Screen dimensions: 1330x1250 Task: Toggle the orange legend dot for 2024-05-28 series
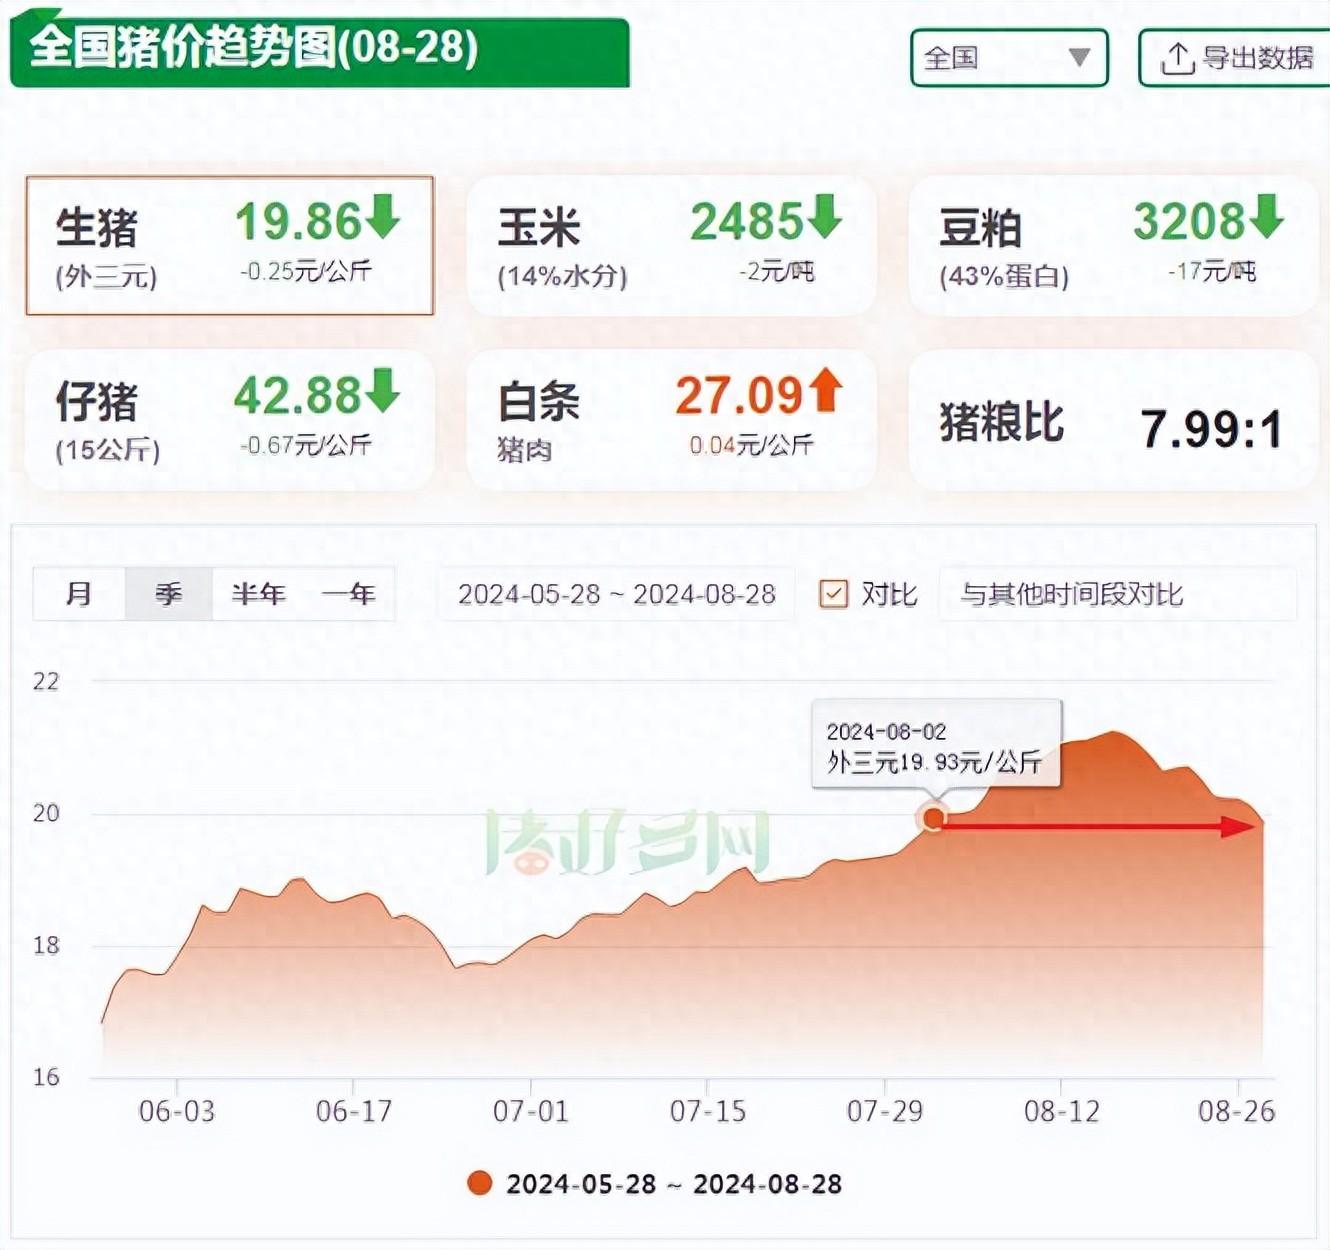point(480,1184)
